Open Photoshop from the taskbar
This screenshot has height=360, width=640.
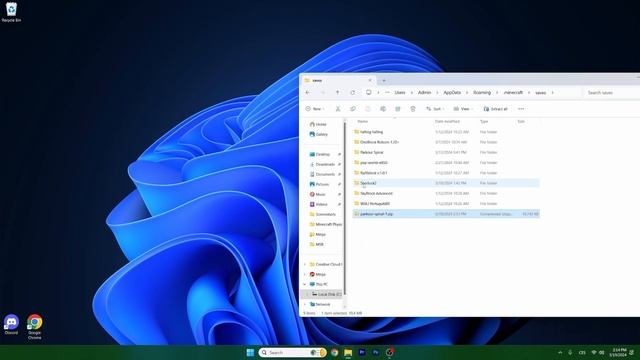tap(376, 352)
